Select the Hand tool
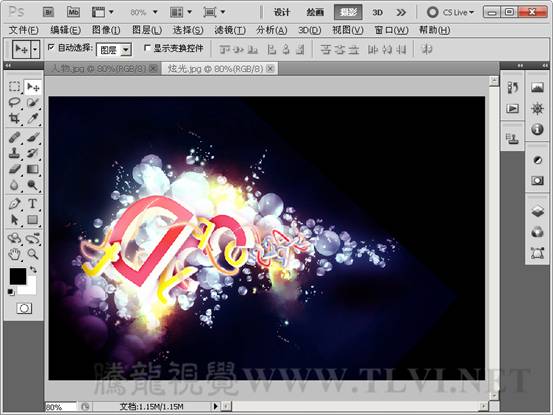This screenshot has height=415, width=553. pyautogui.click(x=14, y=254)
